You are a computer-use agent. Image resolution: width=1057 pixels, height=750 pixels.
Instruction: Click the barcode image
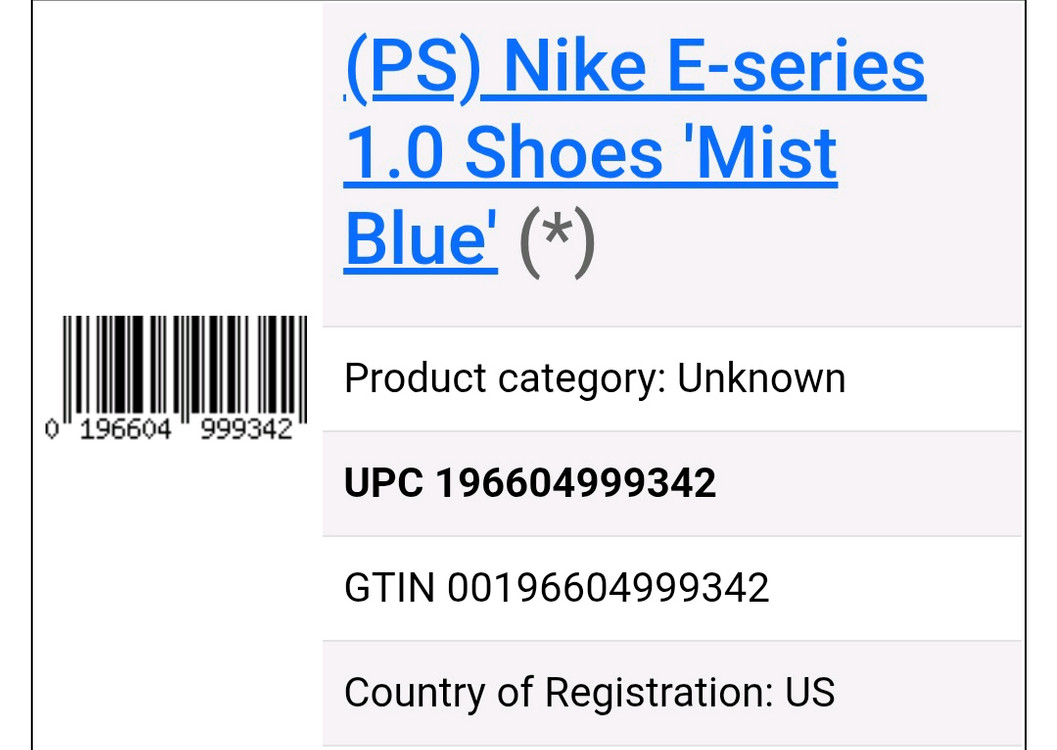(x=185, y=366)
